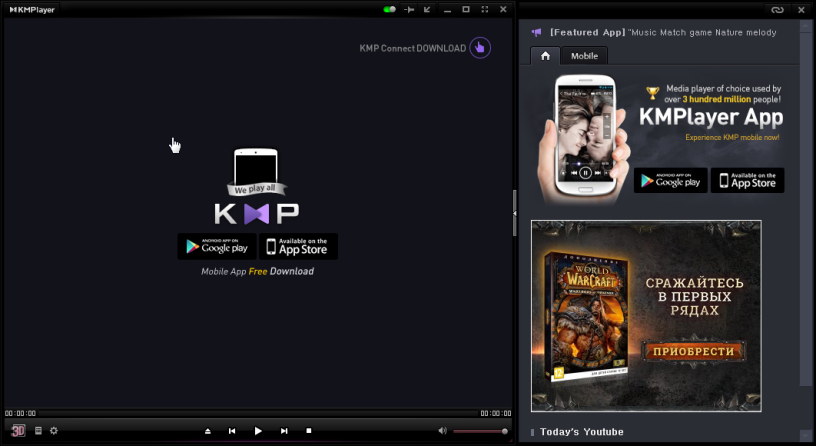Click the World of Warcraft box art
The height and width of the screenshot is (446, 816).
(x=585, y=316)
